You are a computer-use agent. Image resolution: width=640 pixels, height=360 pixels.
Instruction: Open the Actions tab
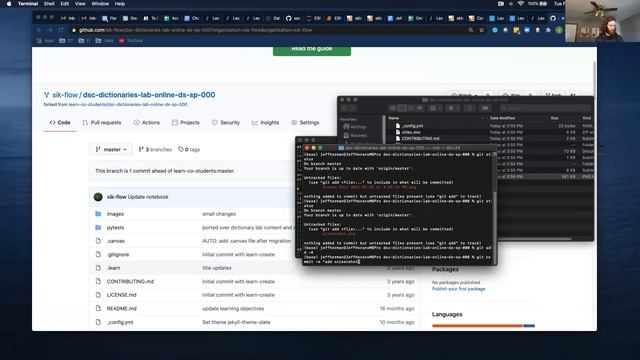[147, 122]
